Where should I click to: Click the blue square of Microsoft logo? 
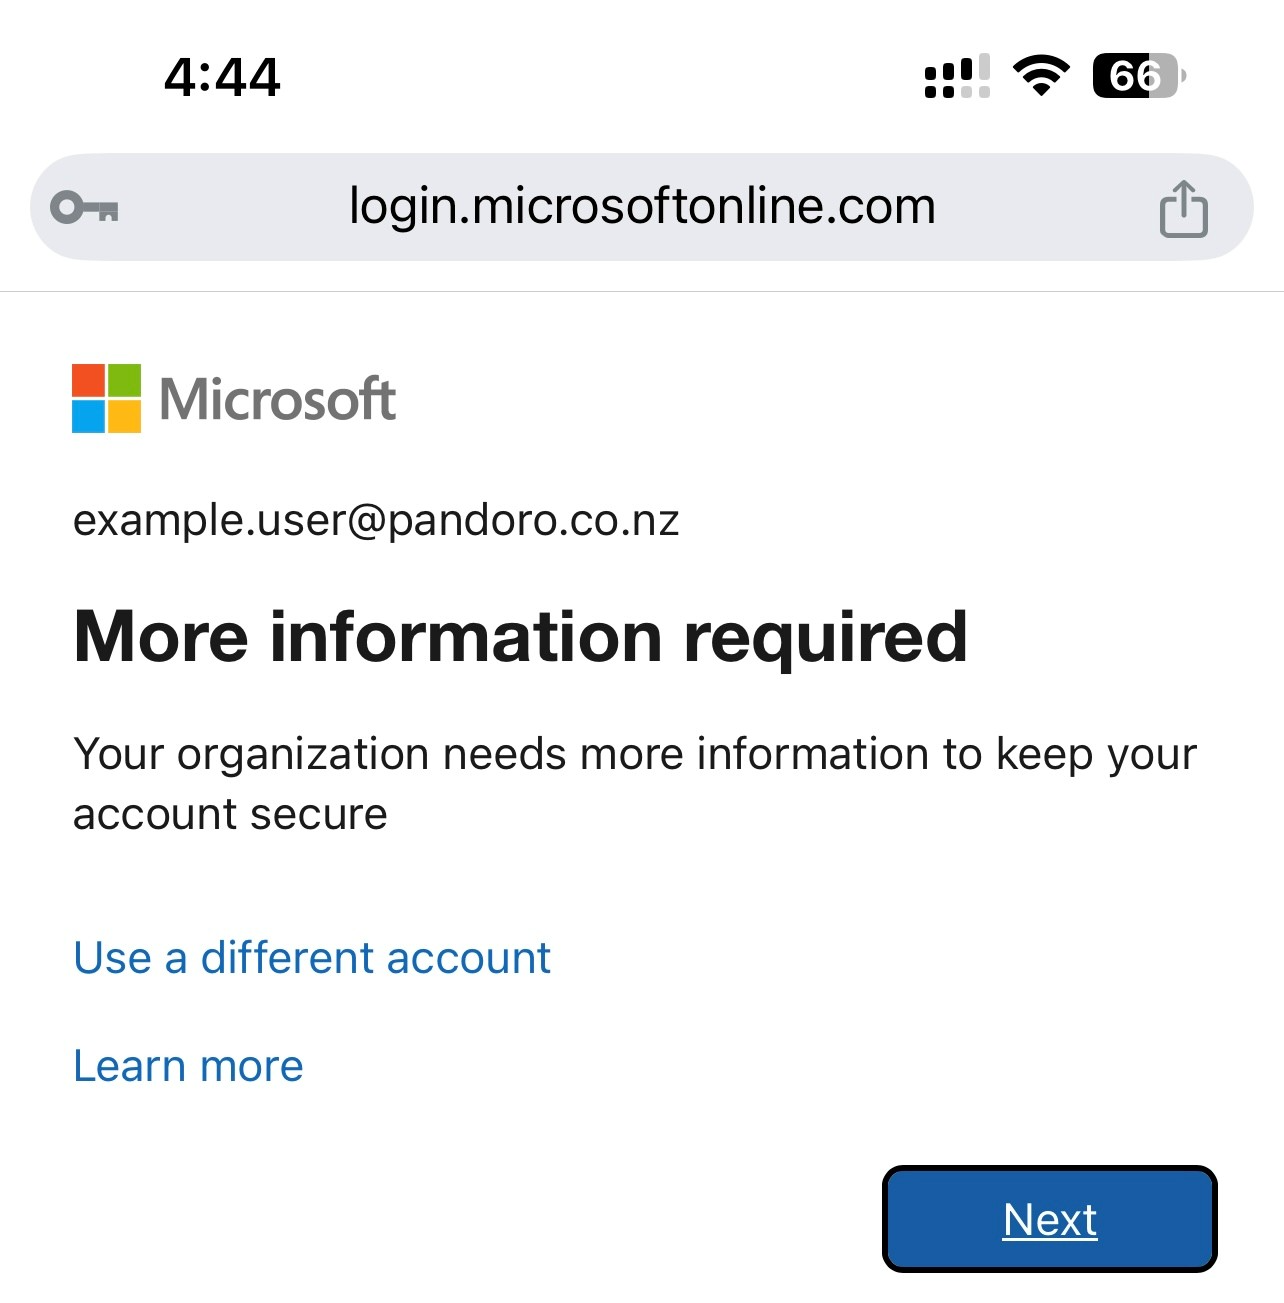(89, 416)
